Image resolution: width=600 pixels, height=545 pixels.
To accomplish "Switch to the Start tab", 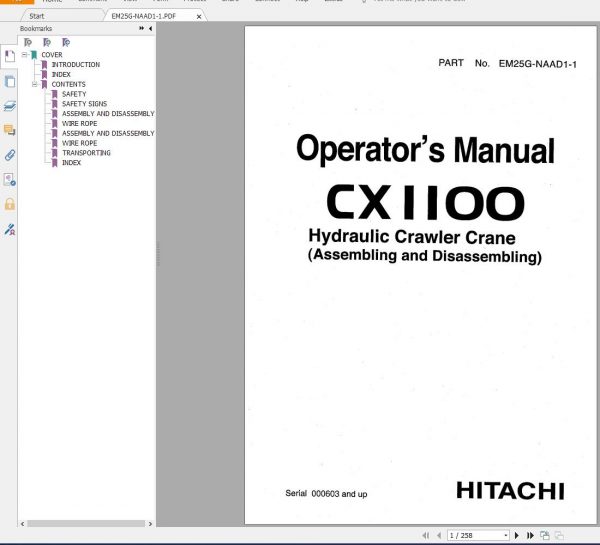I will tap(37, 16).
